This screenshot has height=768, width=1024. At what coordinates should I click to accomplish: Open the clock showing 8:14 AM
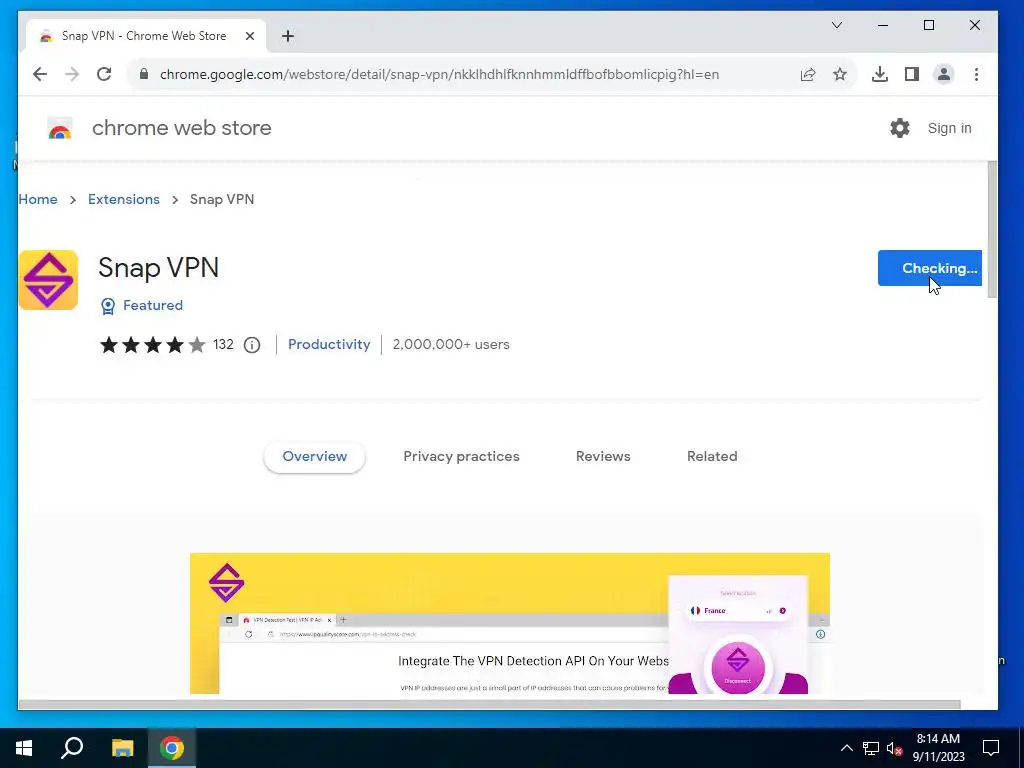tap(938, 748)
